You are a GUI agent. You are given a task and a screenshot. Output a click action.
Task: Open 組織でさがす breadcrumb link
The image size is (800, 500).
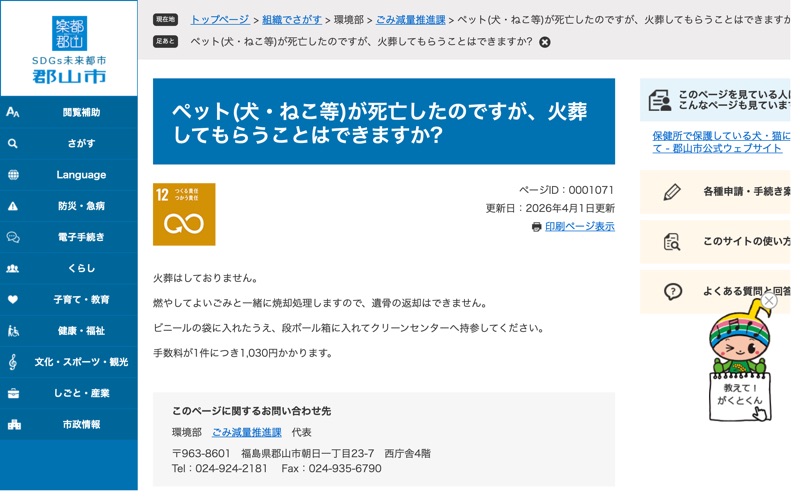(292, 20)
